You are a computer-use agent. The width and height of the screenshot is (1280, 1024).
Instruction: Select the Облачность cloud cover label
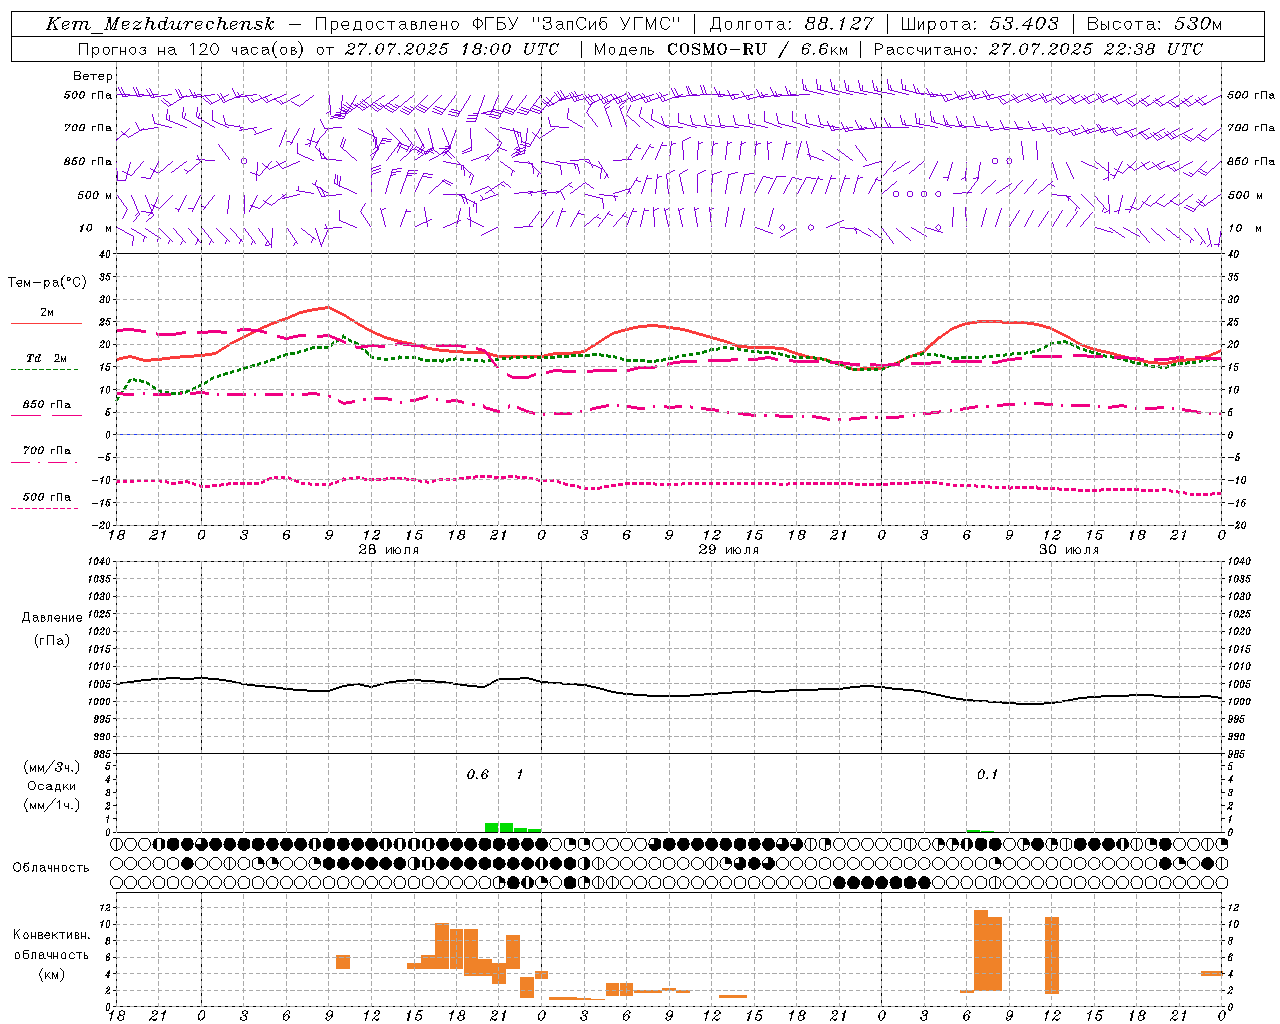tap(51, 868)
